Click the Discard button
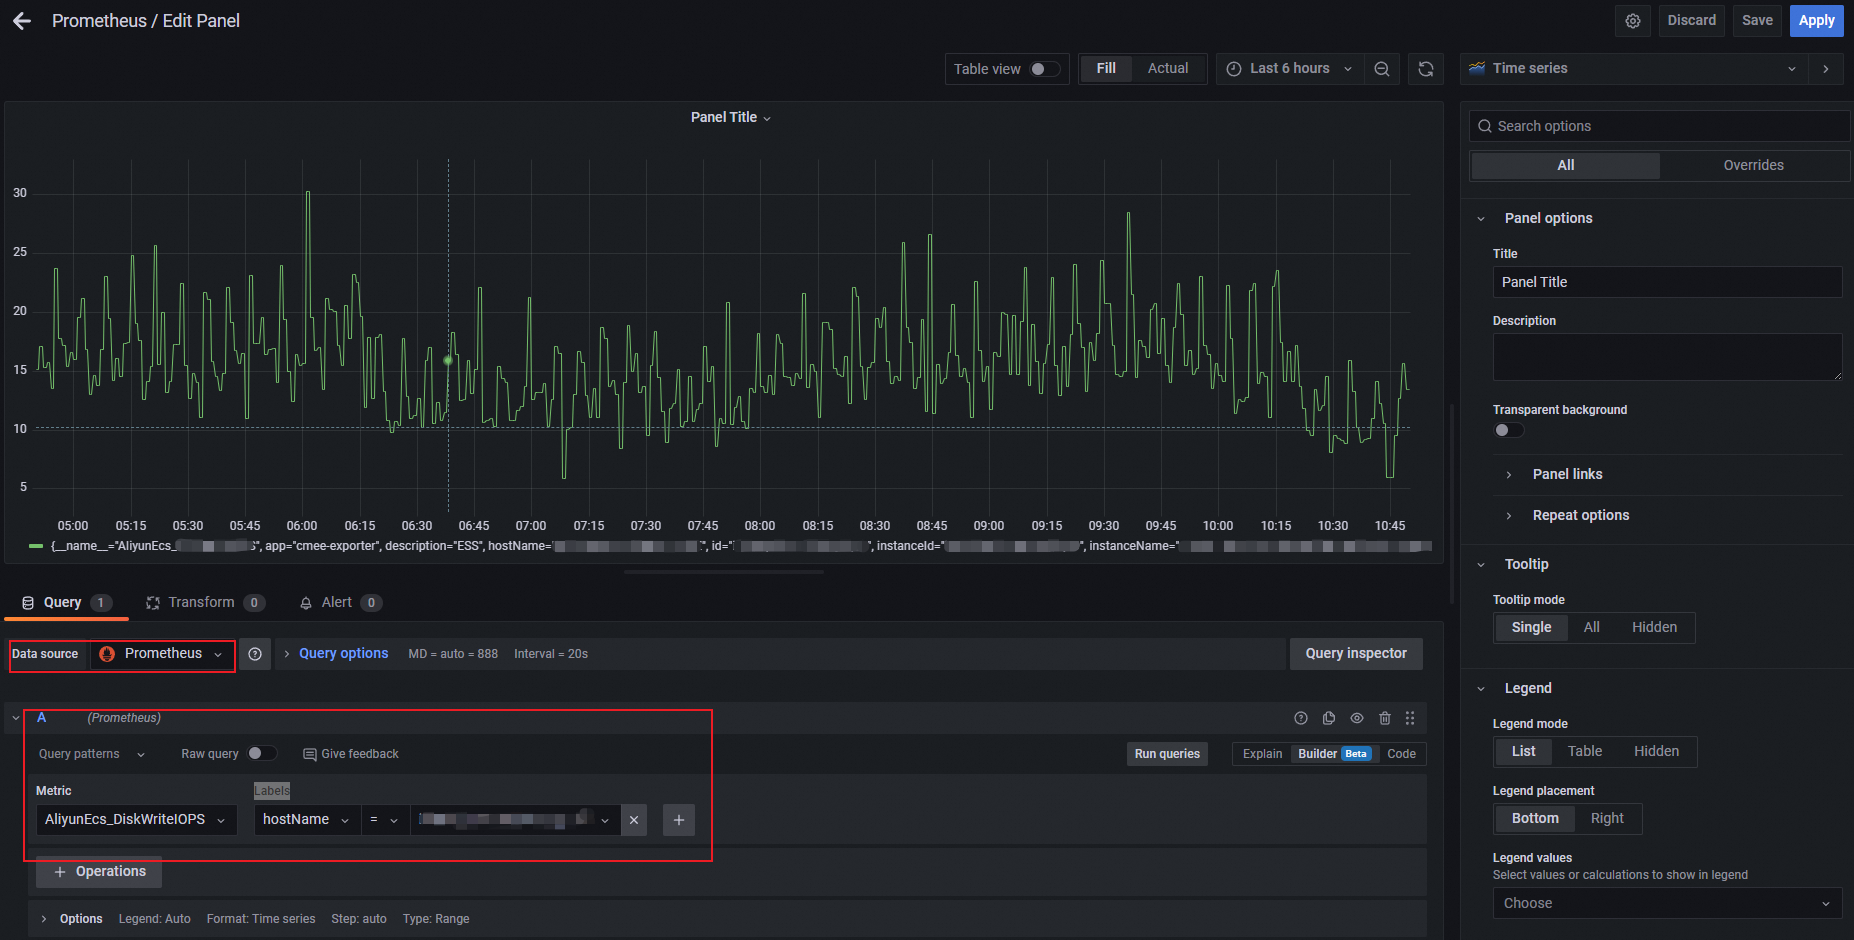Image resolution: width=1854 pixels, height=940 pixels. point(1691,21)
